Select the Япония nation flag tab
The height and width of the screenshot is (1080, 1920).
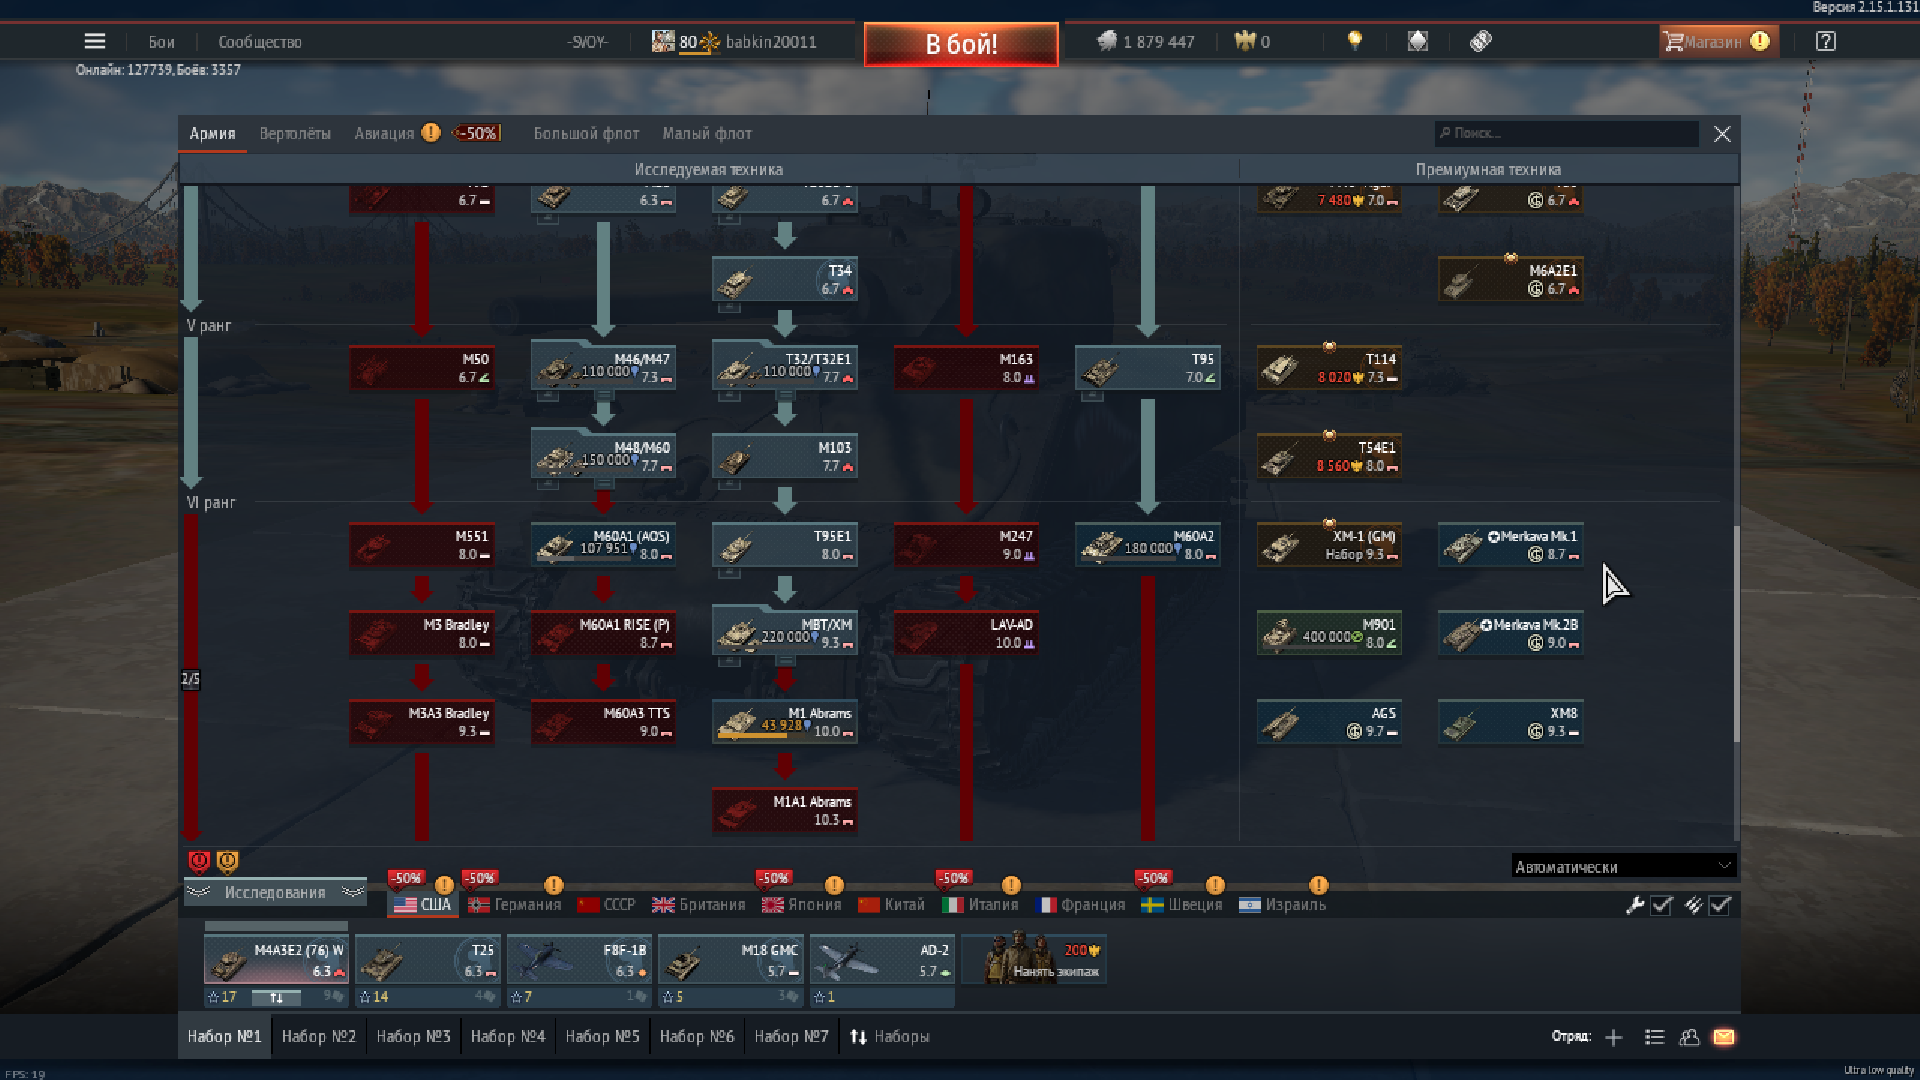point(801,904)
